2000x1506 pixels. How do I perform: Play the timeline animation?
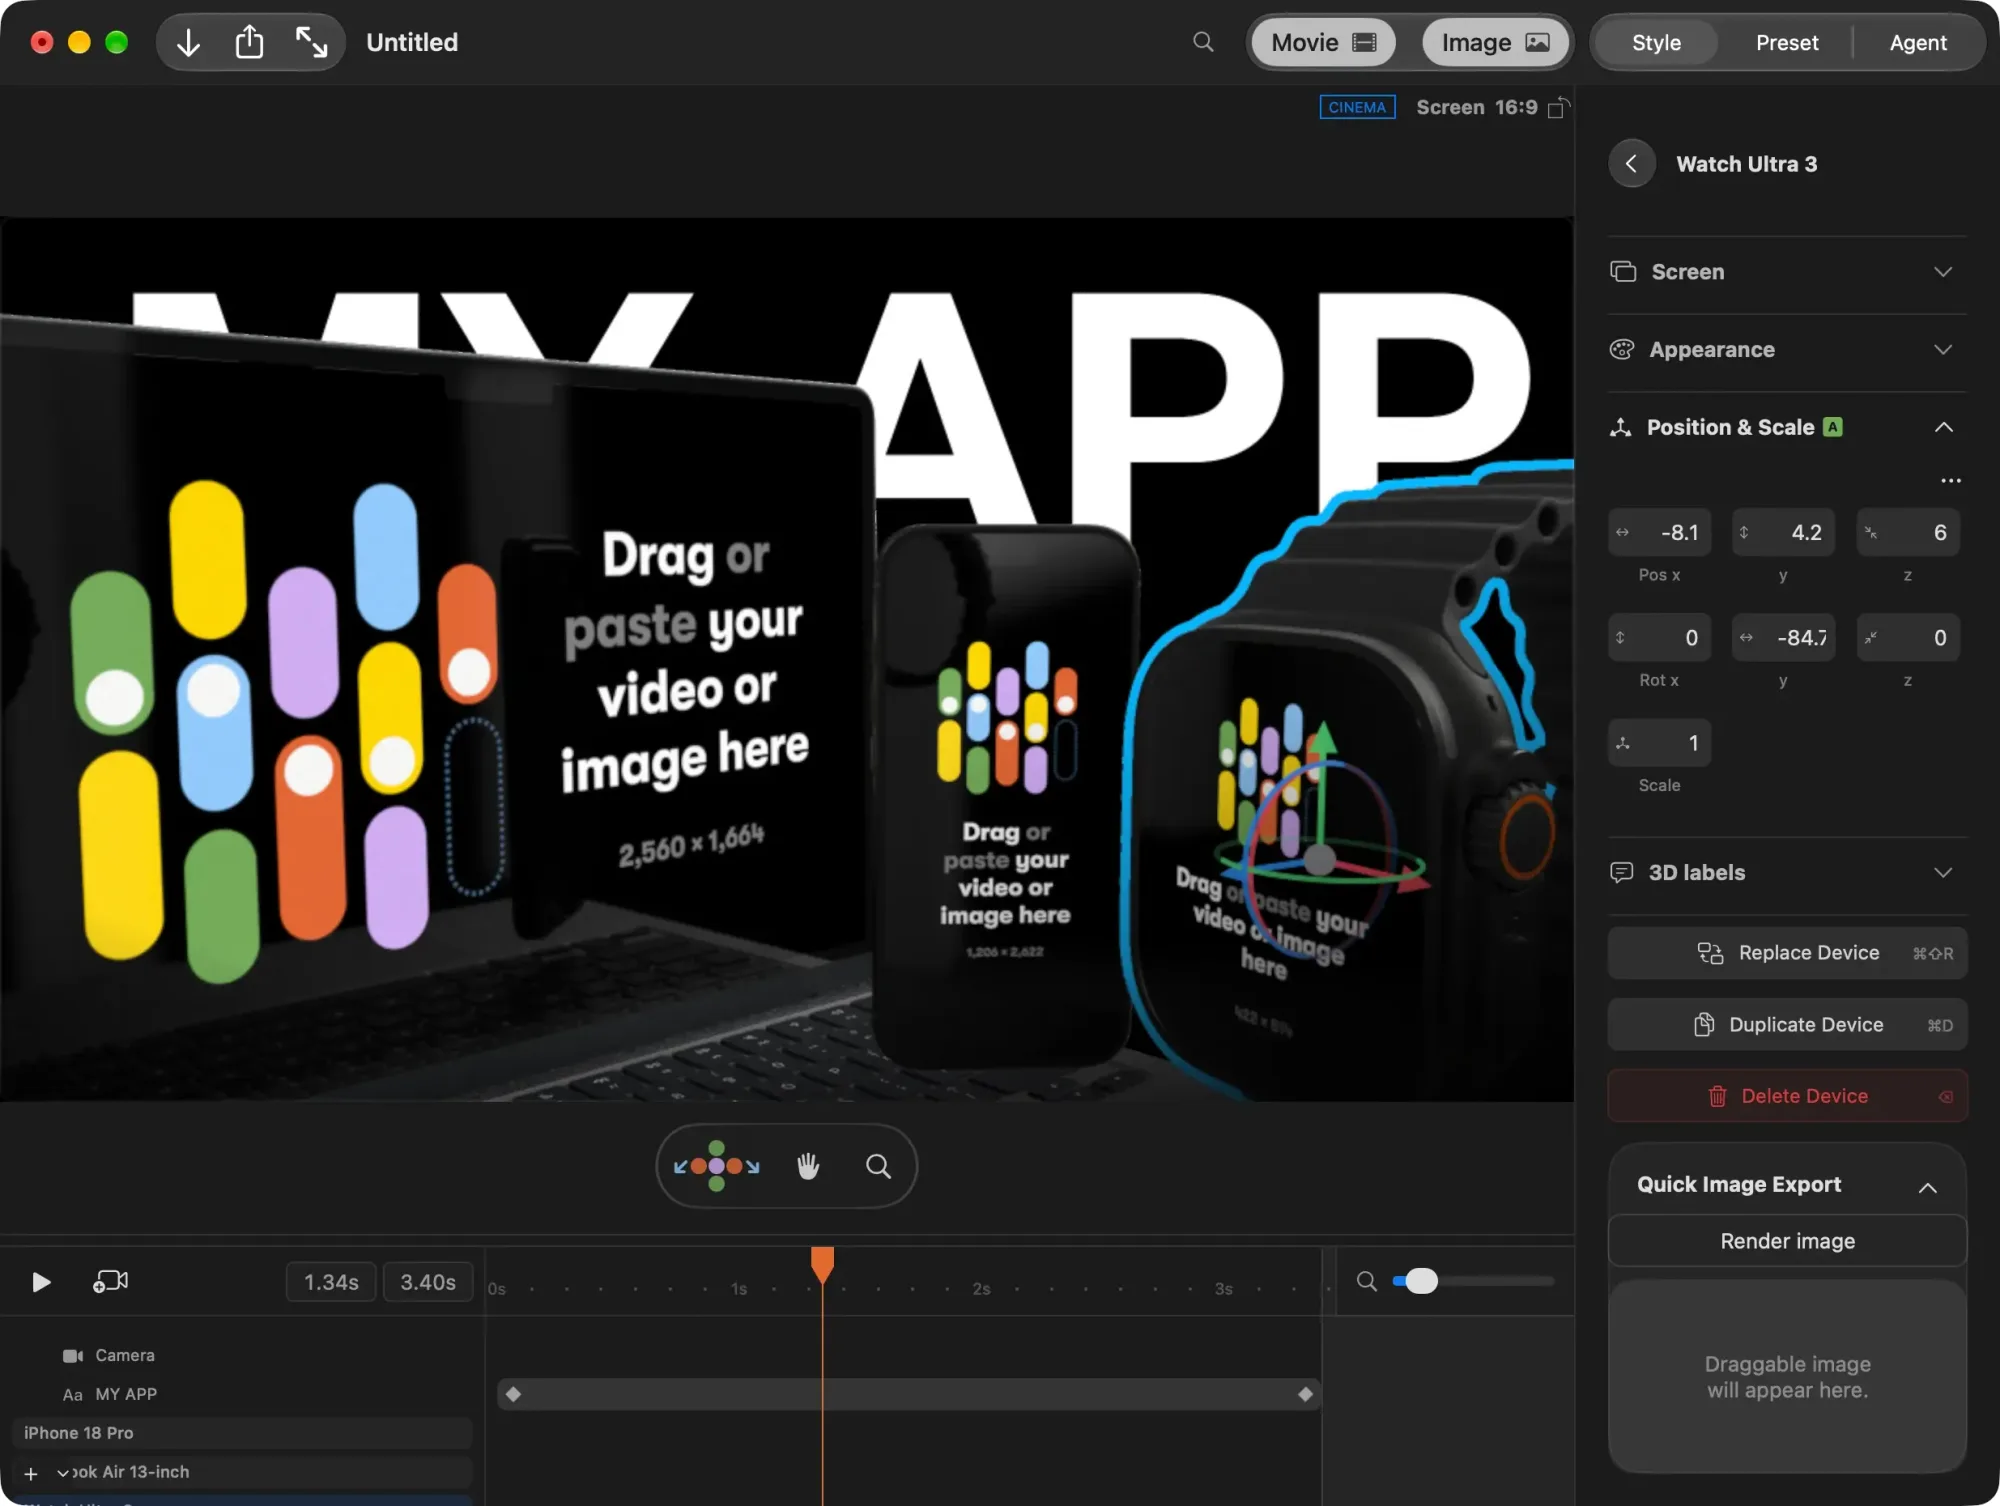tap(41, 1282)
